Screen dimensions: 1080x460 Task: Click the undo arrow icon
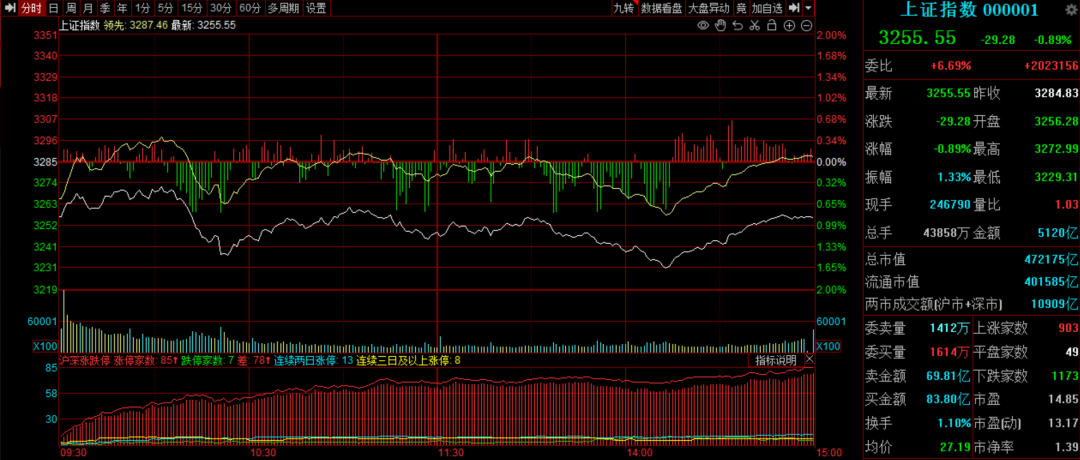738,25
